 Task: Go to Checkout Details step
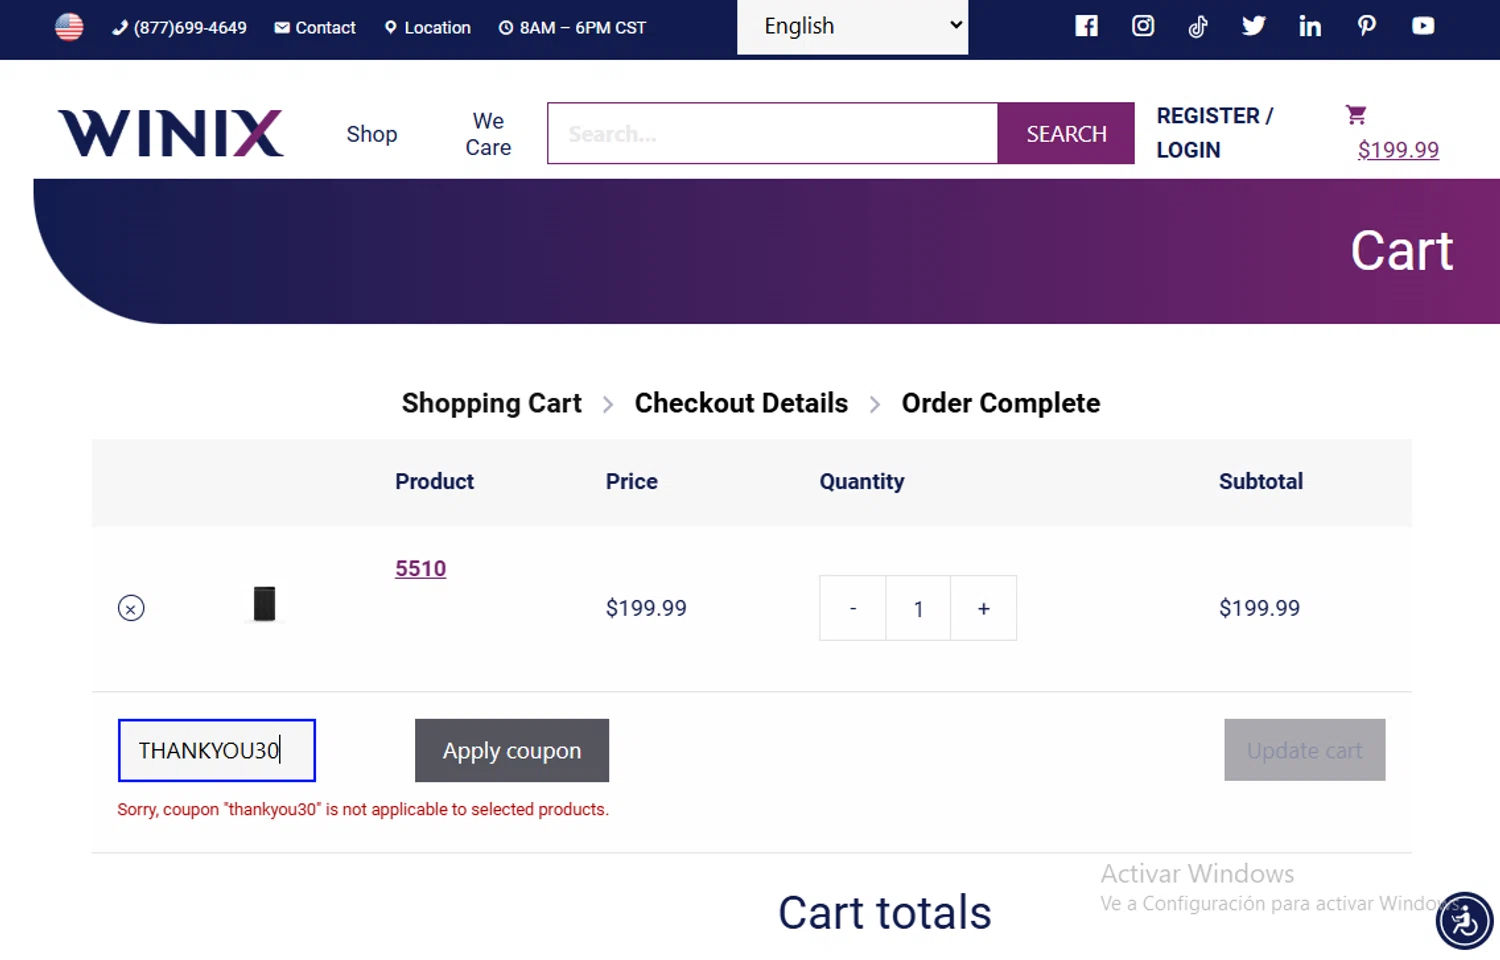[741, 403]
